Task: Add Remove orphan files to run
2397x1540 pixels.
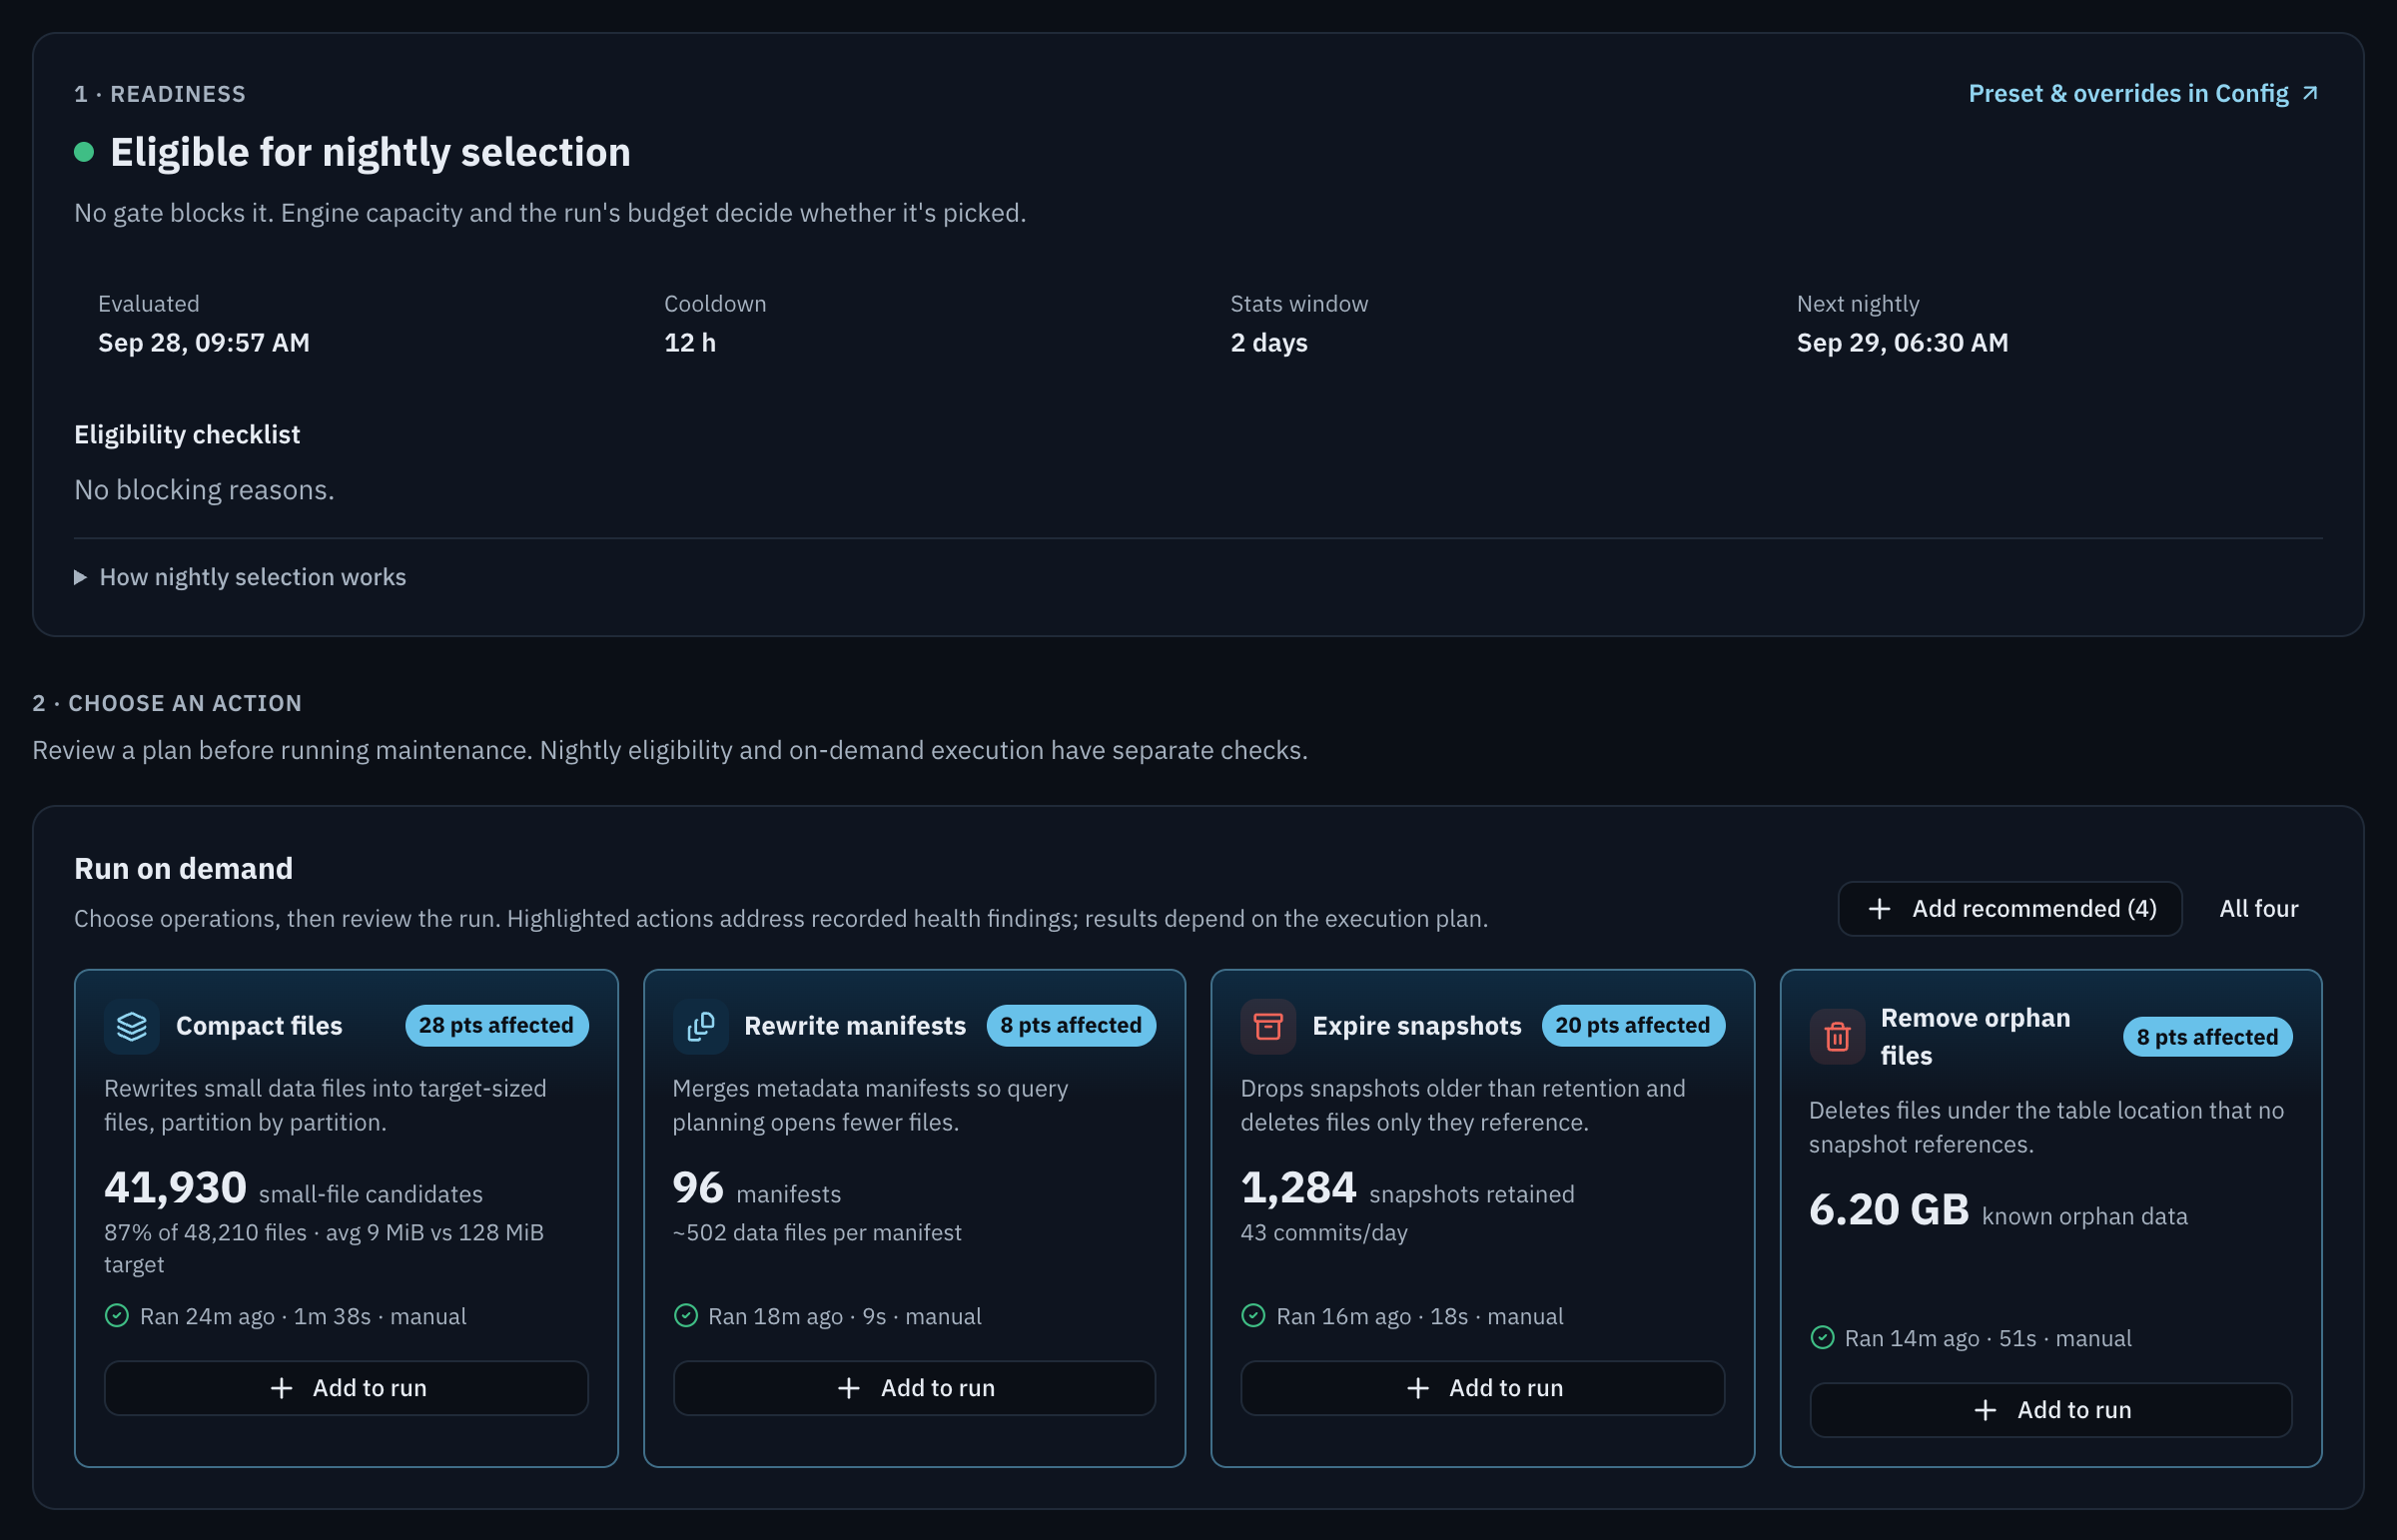Action: [2050, 1410]
